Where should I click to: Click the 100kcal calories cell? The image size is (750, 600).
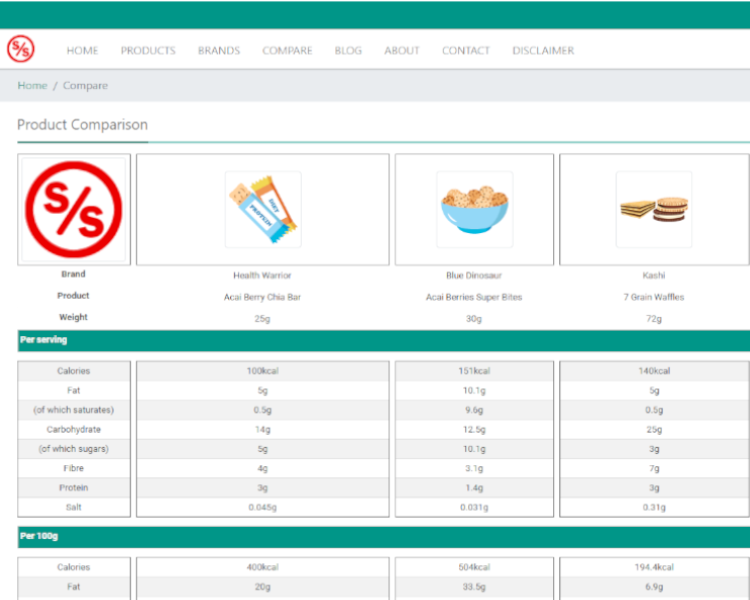pyautogui.click(x=263, y=371)
